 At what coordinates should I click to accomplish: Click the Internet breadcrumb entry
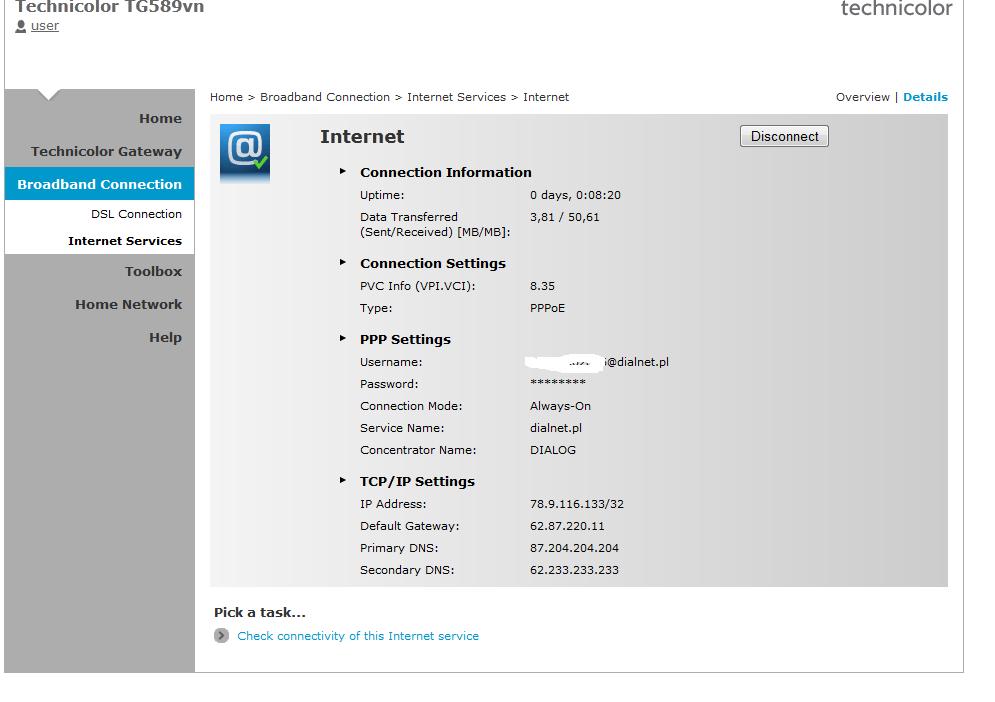(546, 97)
